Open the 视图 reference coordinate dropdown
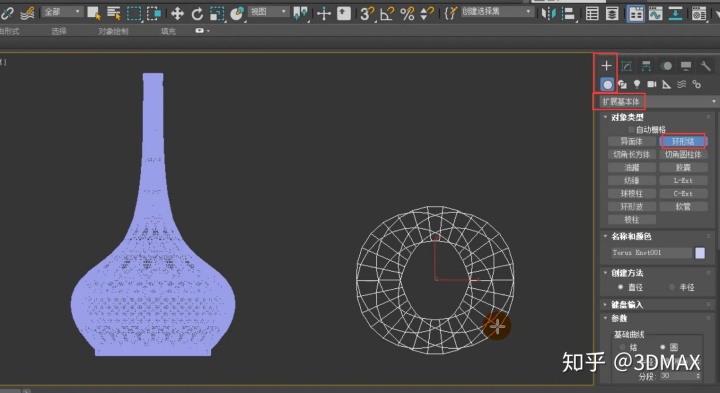Image resolution: width=720 pixels, height=393 pixels. tap(269, 11)
